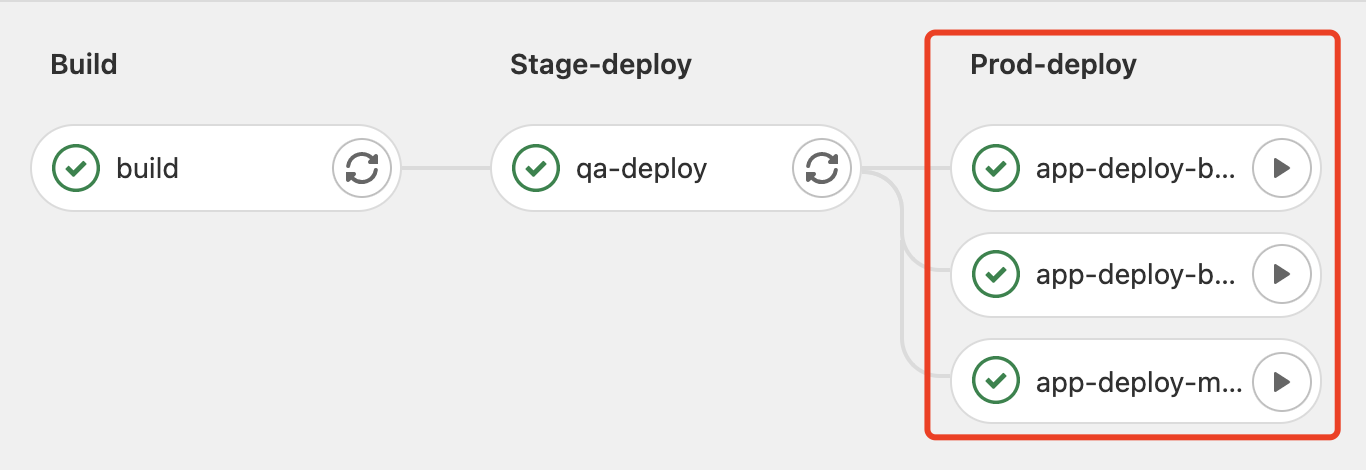1366x470 pixels.
Task: Click the qa-deploy passed checkmark icon
Action: 536,168
